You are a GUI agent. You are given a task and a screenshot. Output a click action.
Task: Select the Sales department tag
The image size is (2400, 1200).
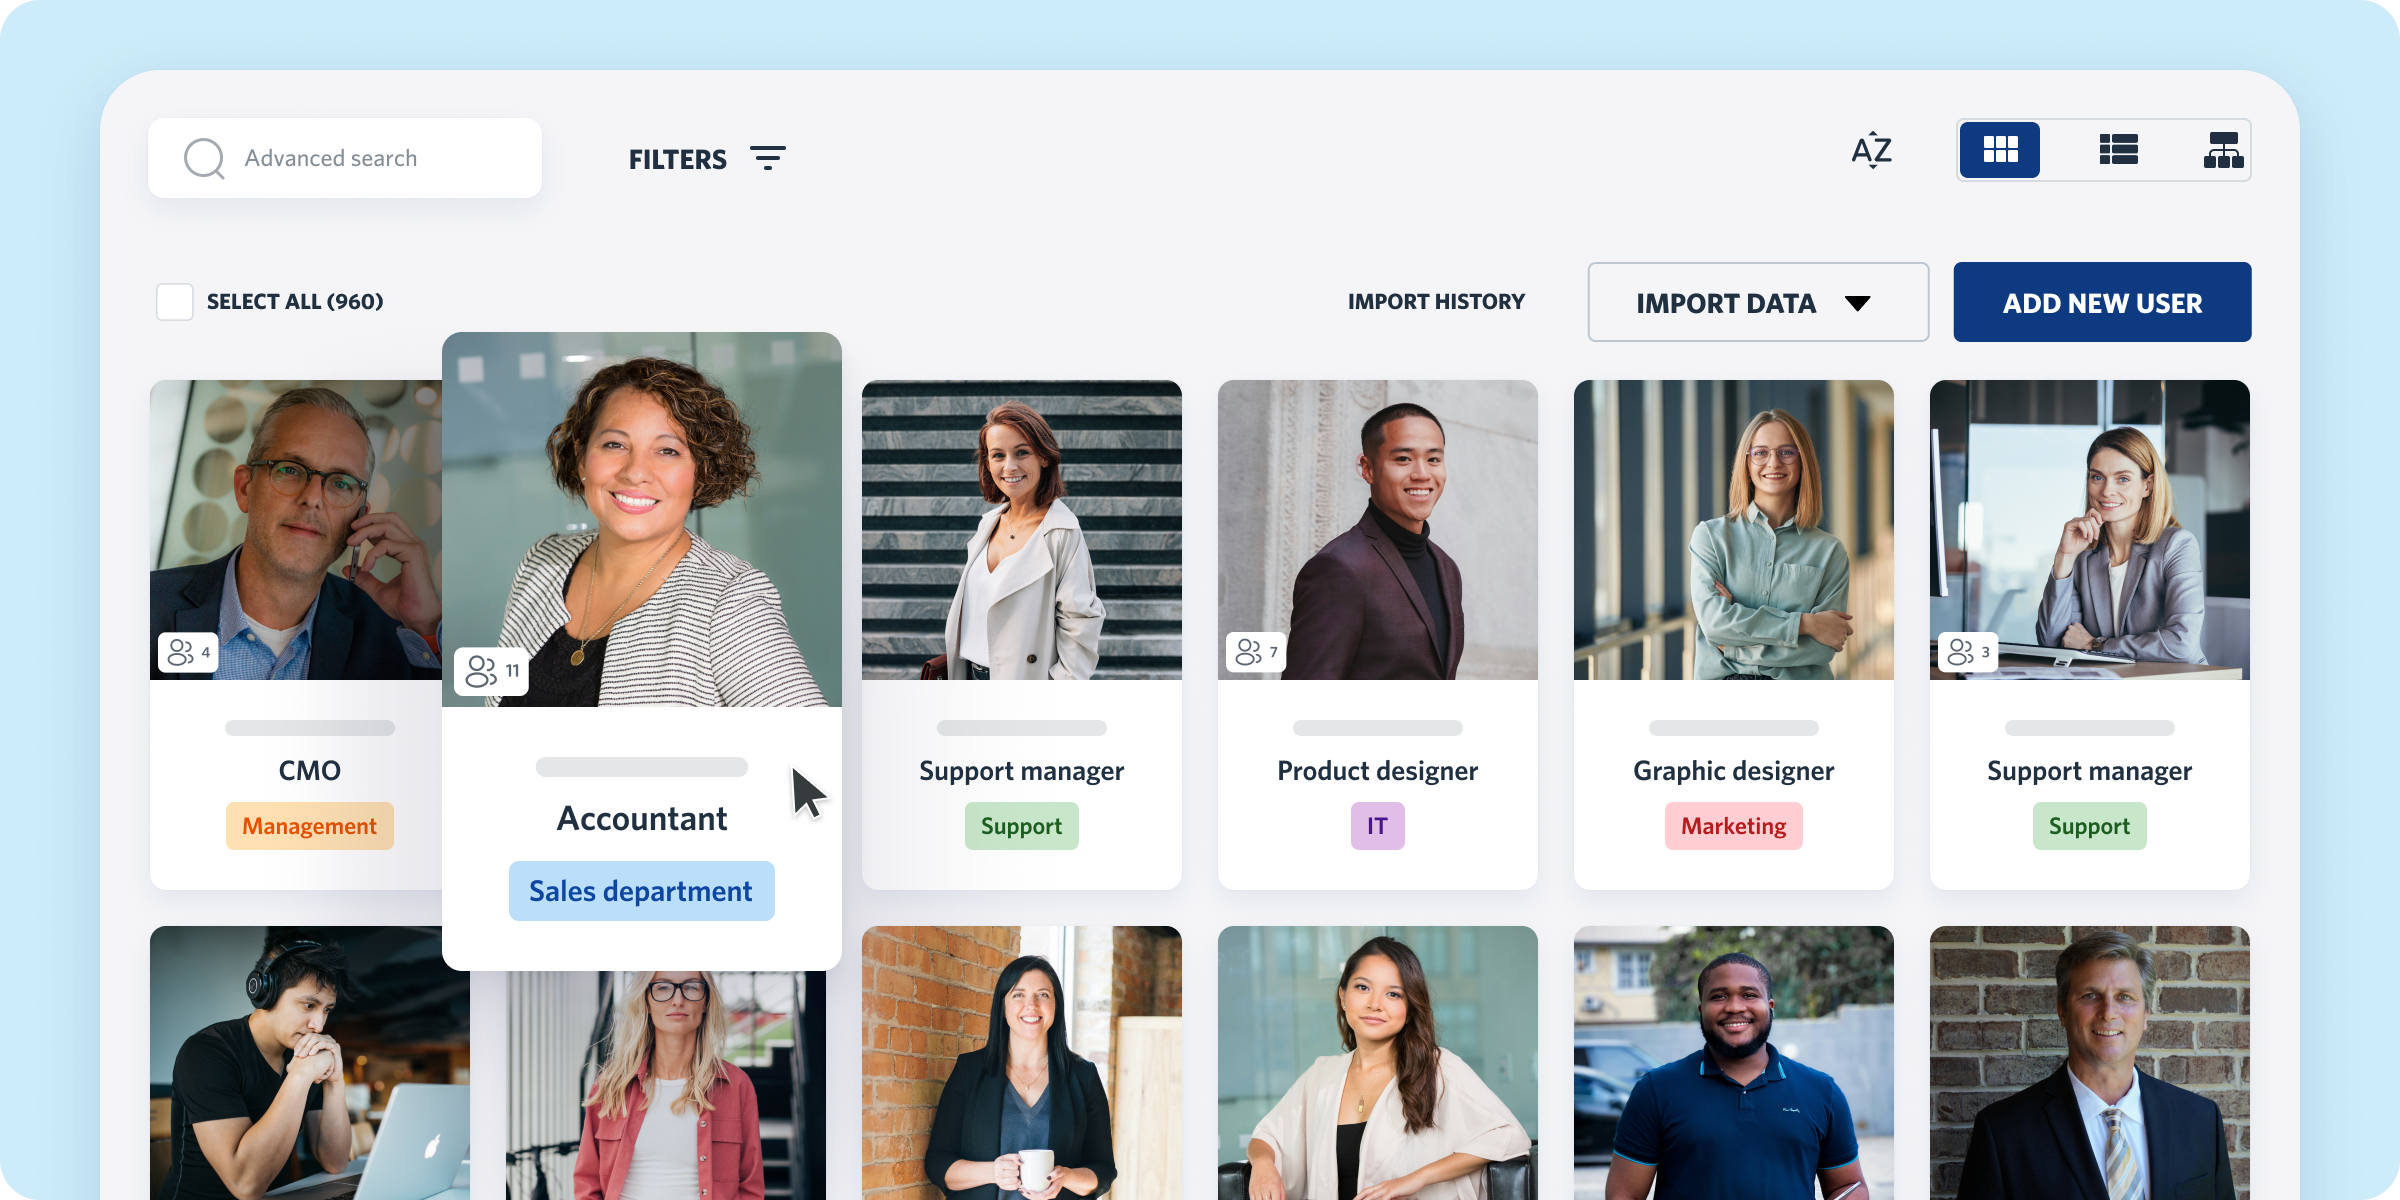641,891
